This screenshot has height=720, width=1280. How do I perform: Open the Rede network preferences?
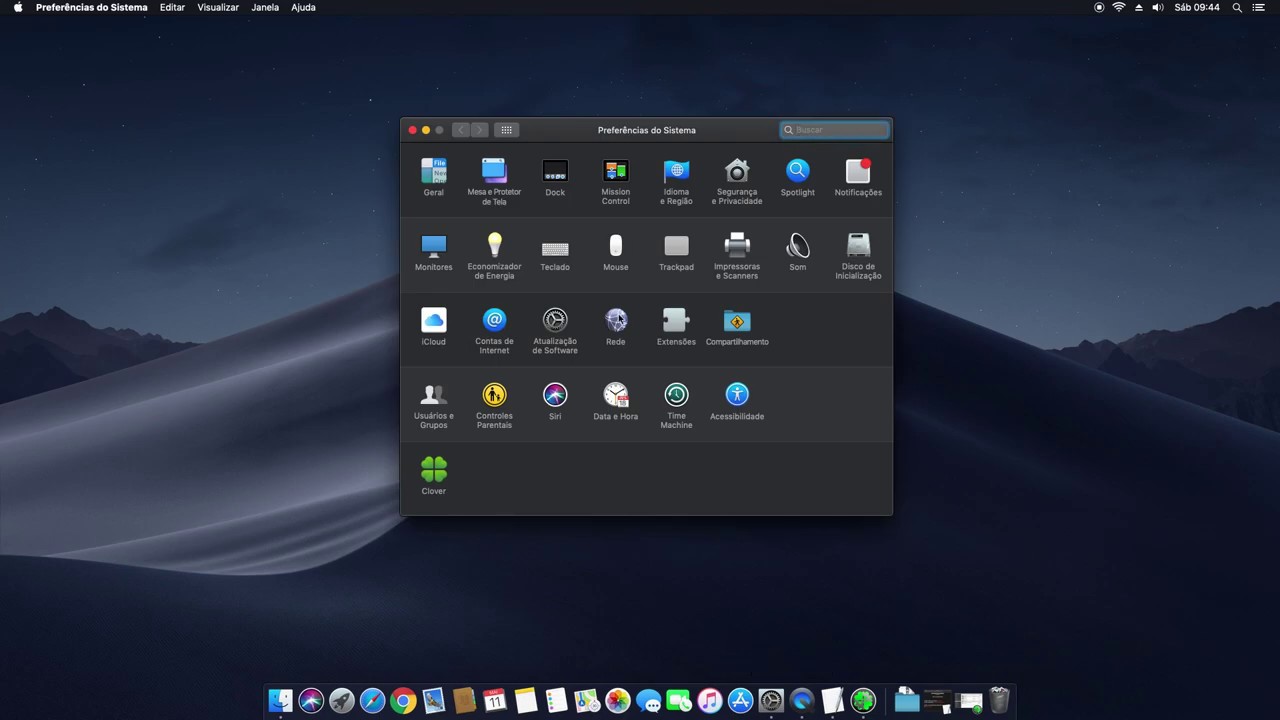coord(616,327)
